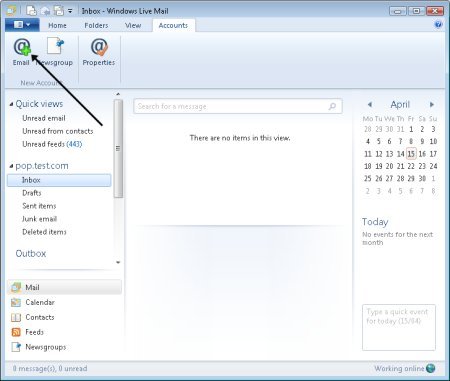Collapse the pop.test.com account tree
450x381 pixels.
tap(11, 166)
